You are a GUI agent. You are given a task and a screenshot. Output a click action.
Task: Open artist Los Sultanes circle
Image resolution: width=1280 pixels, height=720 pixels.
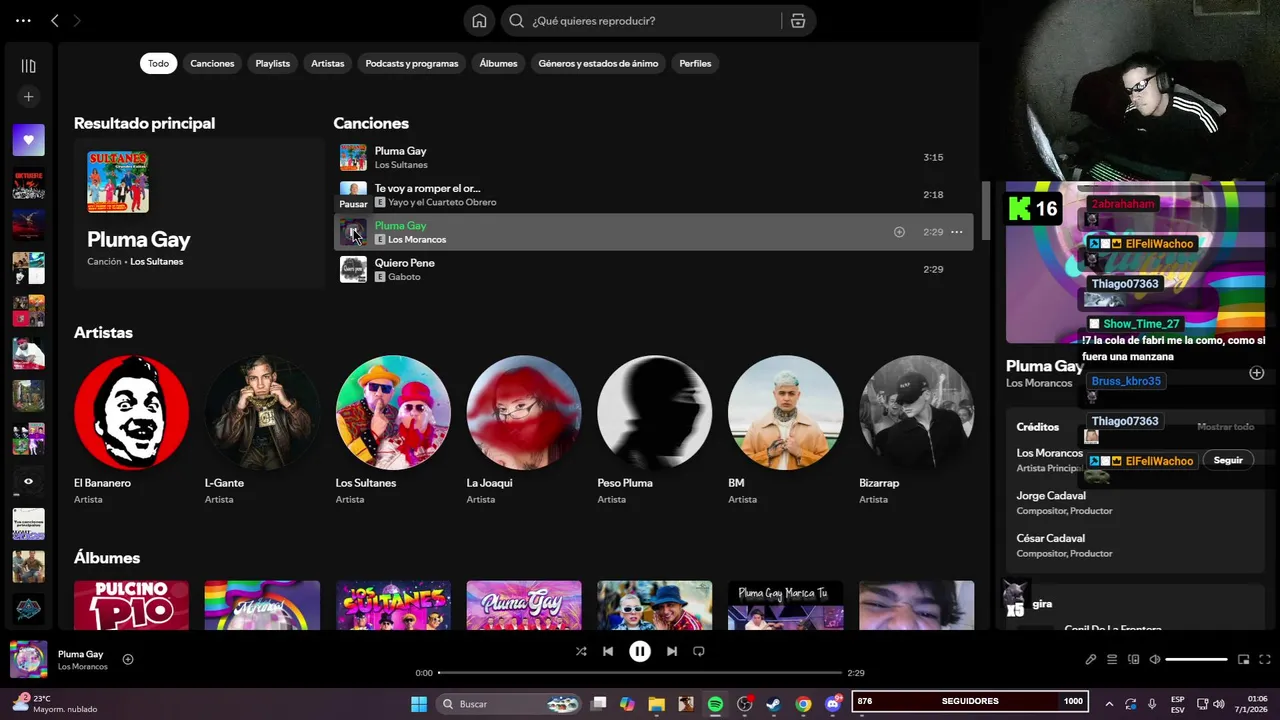coord(393,412)
